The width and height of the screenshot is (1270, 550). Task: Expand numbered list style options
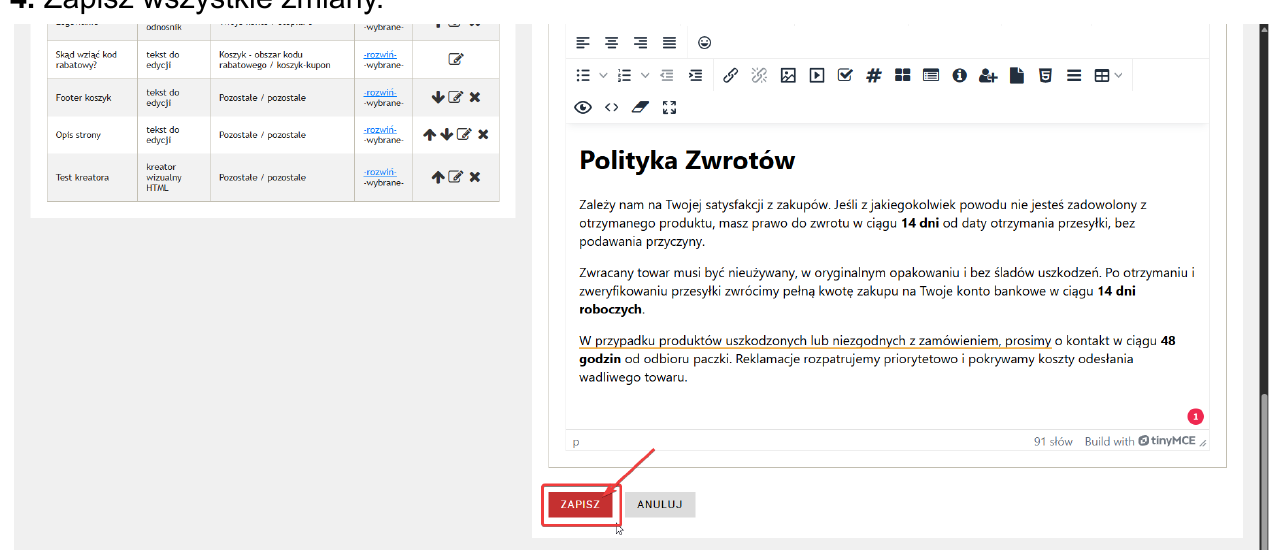[x=645, y=75]
